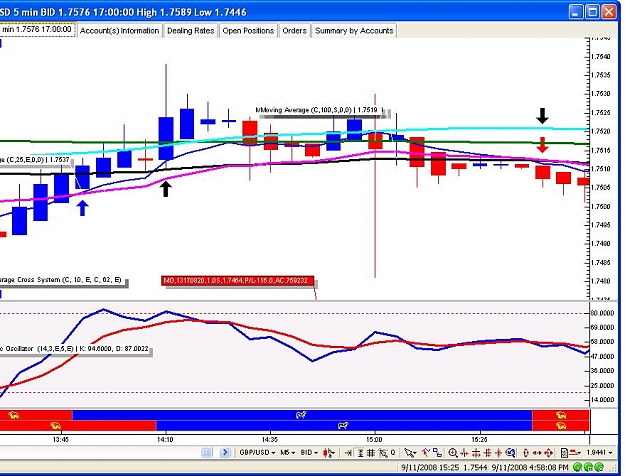Click the bear icon in lower left red bar
The width and height of the screenshot is (625, 476).
pyautogui.click(x=55, y=425)
